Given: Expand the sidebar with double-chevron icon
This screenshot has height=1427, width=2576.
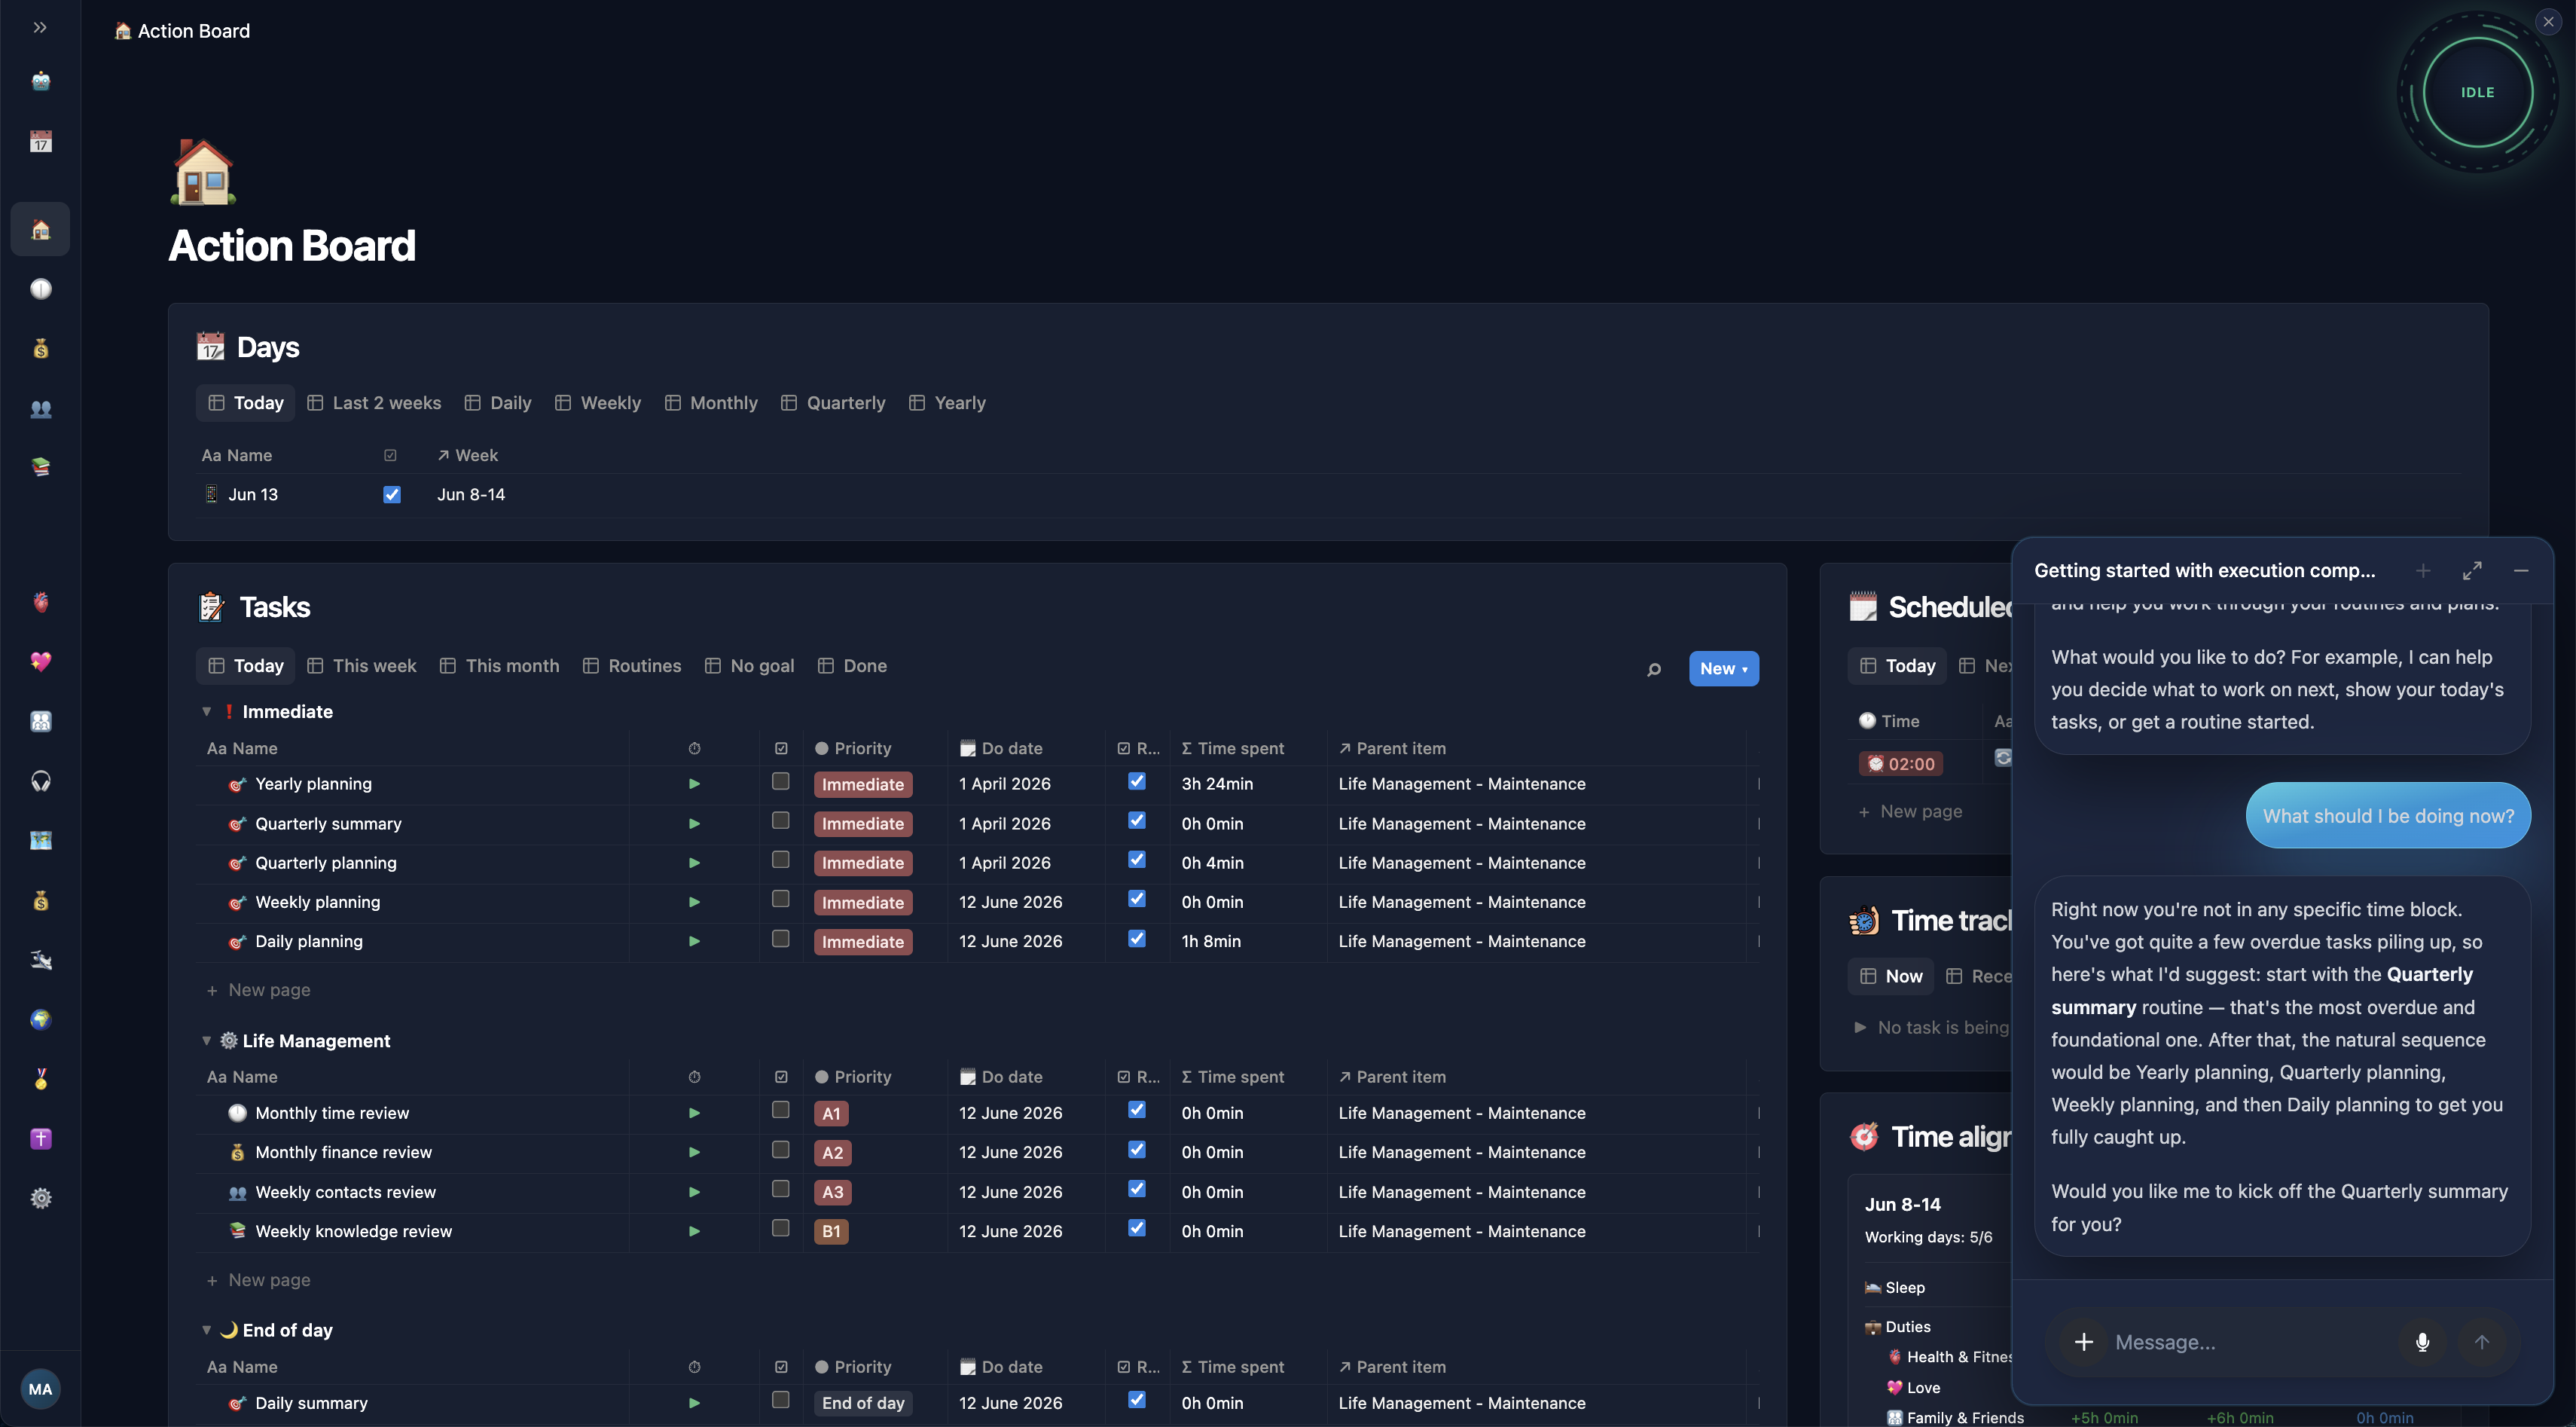Looking at the screenshot, I should [40, 27].
